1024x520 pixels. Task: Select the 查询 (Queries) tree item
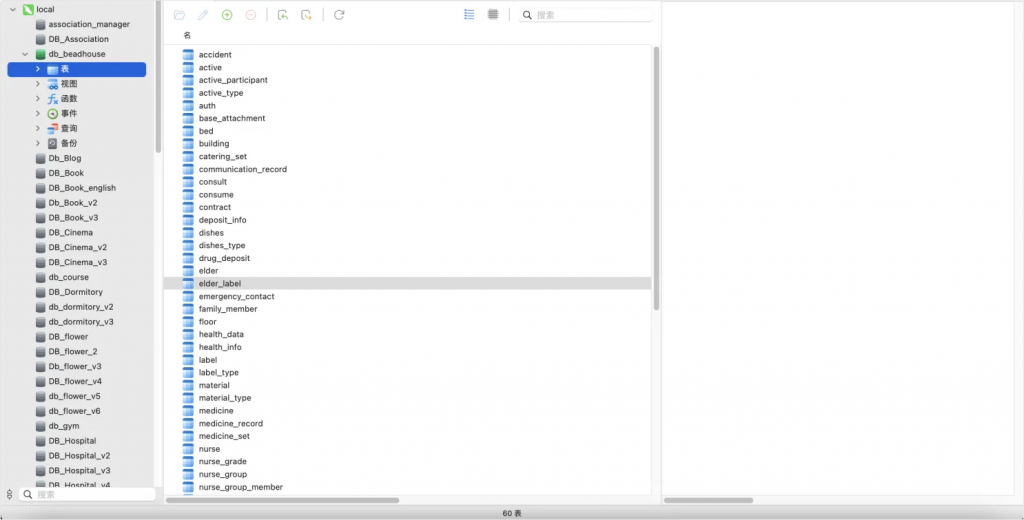[68, 128]
